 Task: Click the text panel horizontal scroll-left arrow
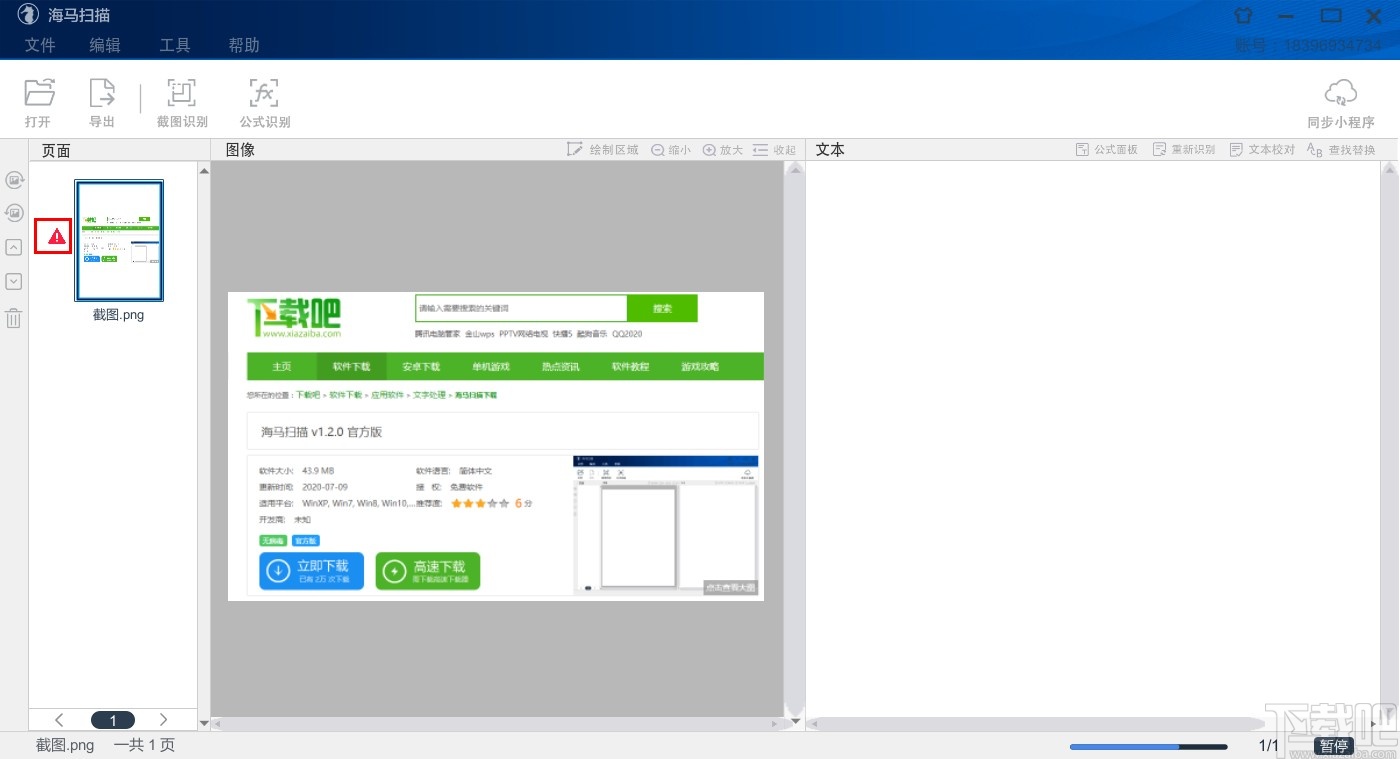[x=814, y=724]
